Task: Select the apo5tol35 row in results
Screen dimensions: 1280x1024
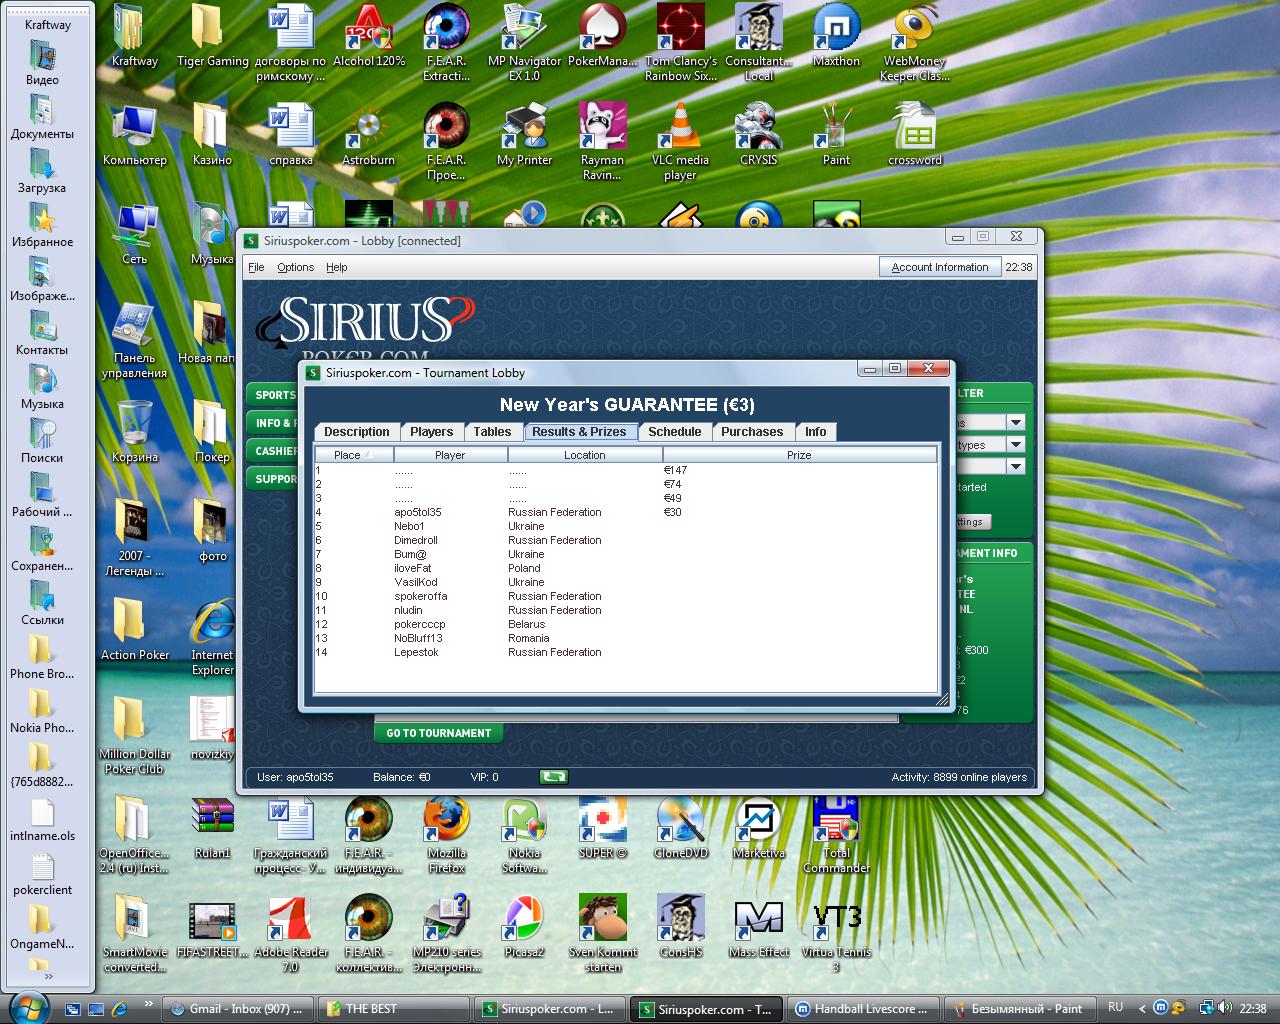Action: 418,512
